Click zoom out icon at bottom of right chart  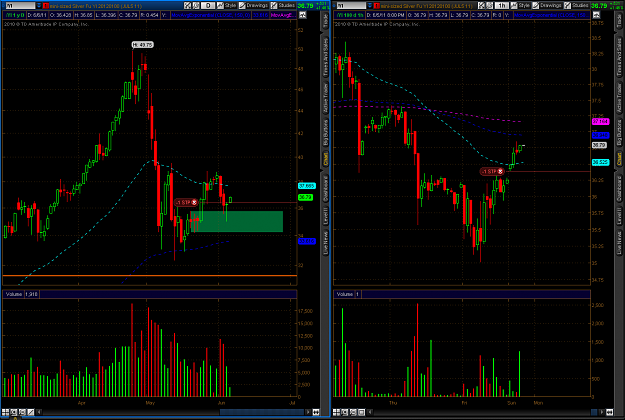(353, 412)
